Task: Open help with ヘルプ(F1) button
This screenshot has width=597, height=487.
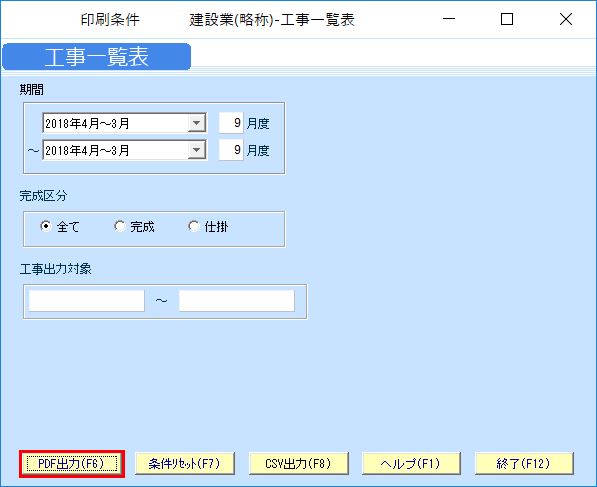Action: point(411,463)
